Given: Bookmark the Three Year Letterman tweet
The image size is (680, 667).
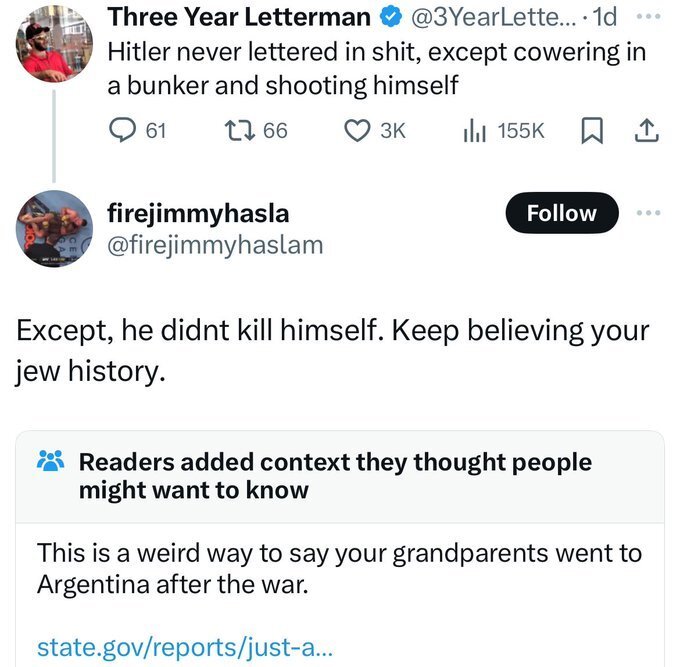Looking at the screenshot, I should (x=592, y=132).
